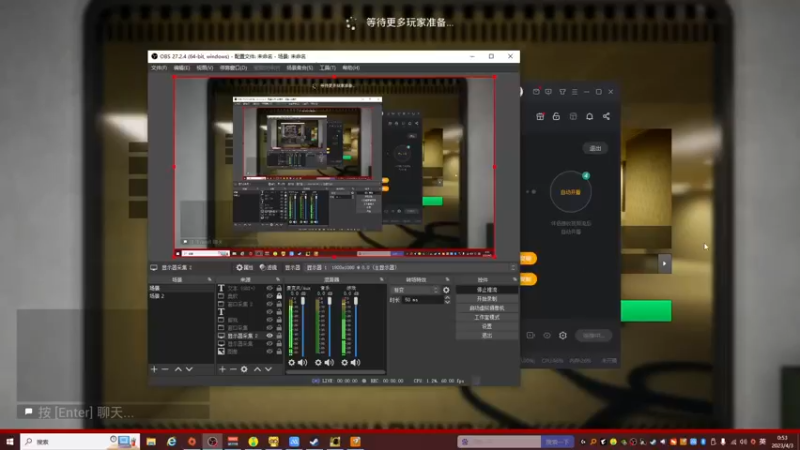
Task: Click the 自动开播 circle in side app
Action: tap(570, 192)
